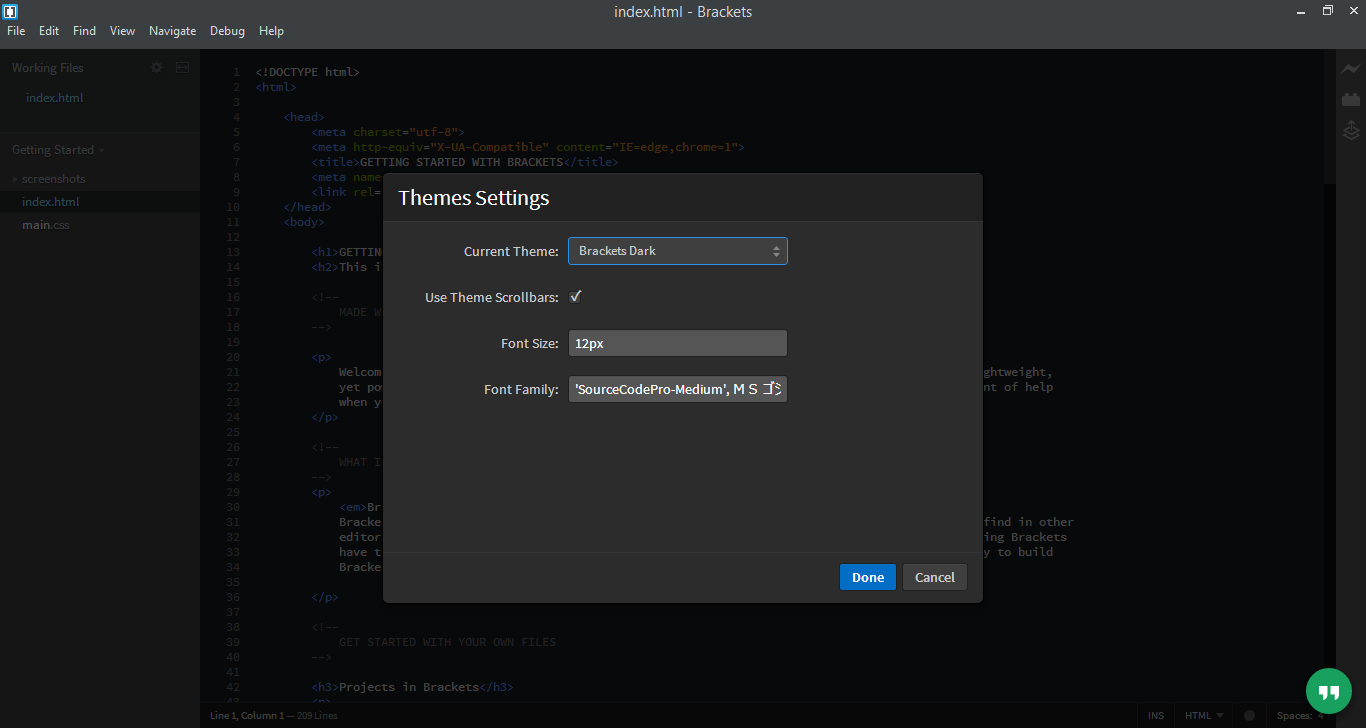1366x728 pixels.
Task: Open the HTML language mode dropdown
Action: [1203, 716]
